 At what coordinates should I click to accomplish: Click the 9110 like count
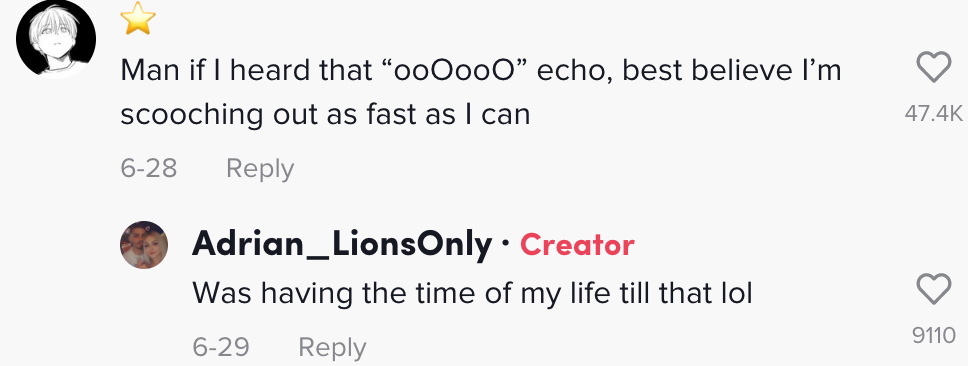pos(933,336)
